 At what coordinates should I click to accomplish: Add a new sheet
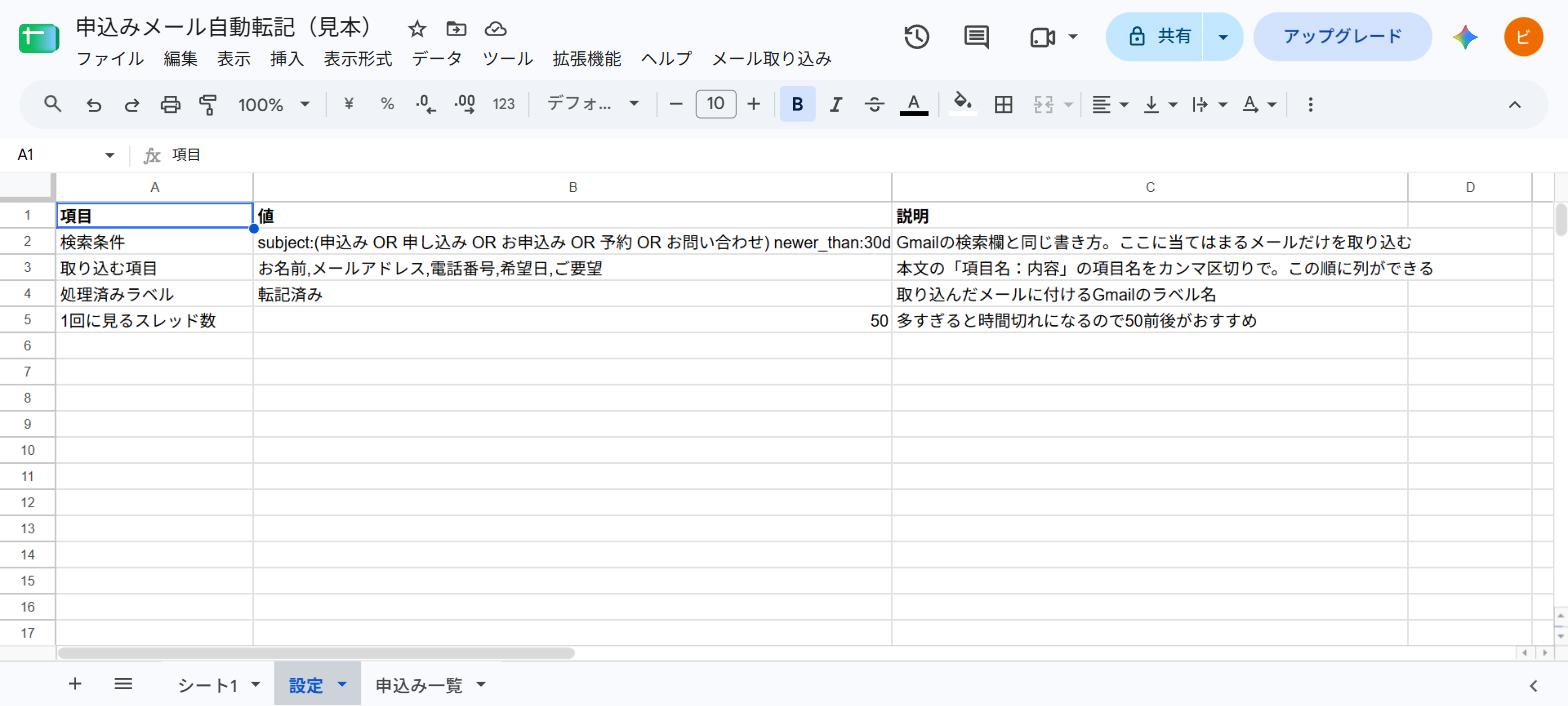(74, 684)
